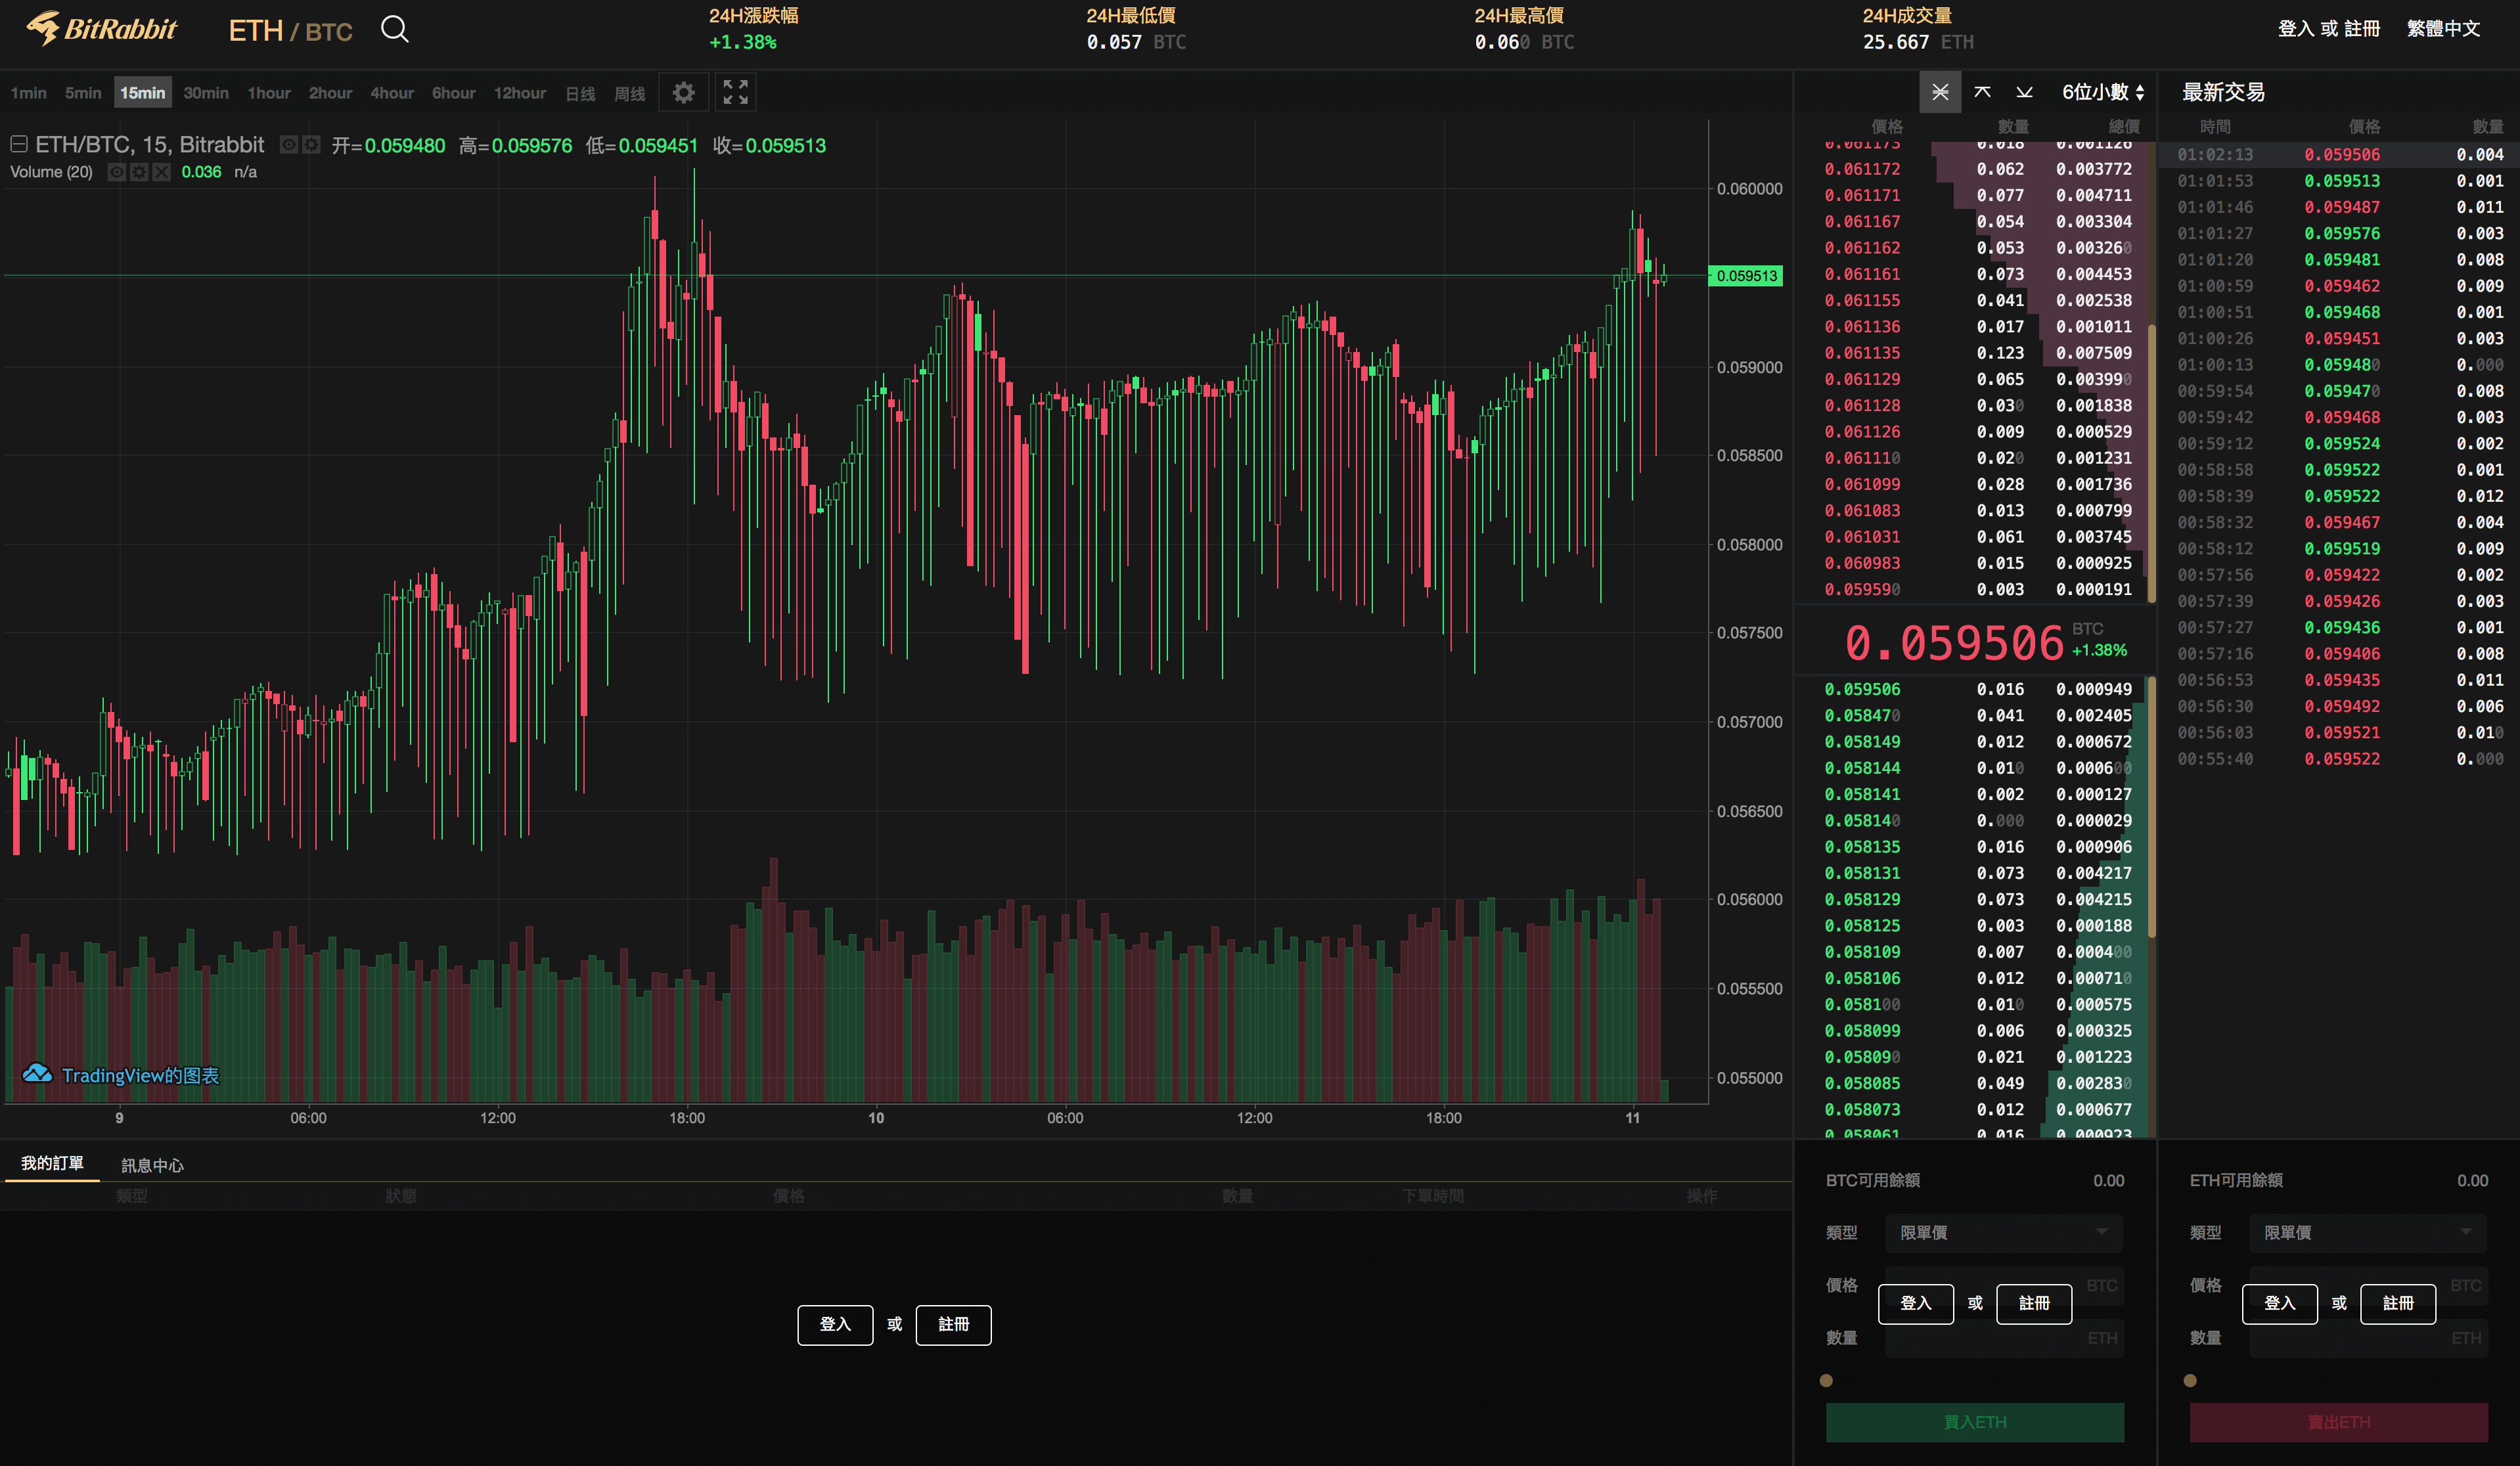
Task: Show asks-only order book view
Action: 1982,92
